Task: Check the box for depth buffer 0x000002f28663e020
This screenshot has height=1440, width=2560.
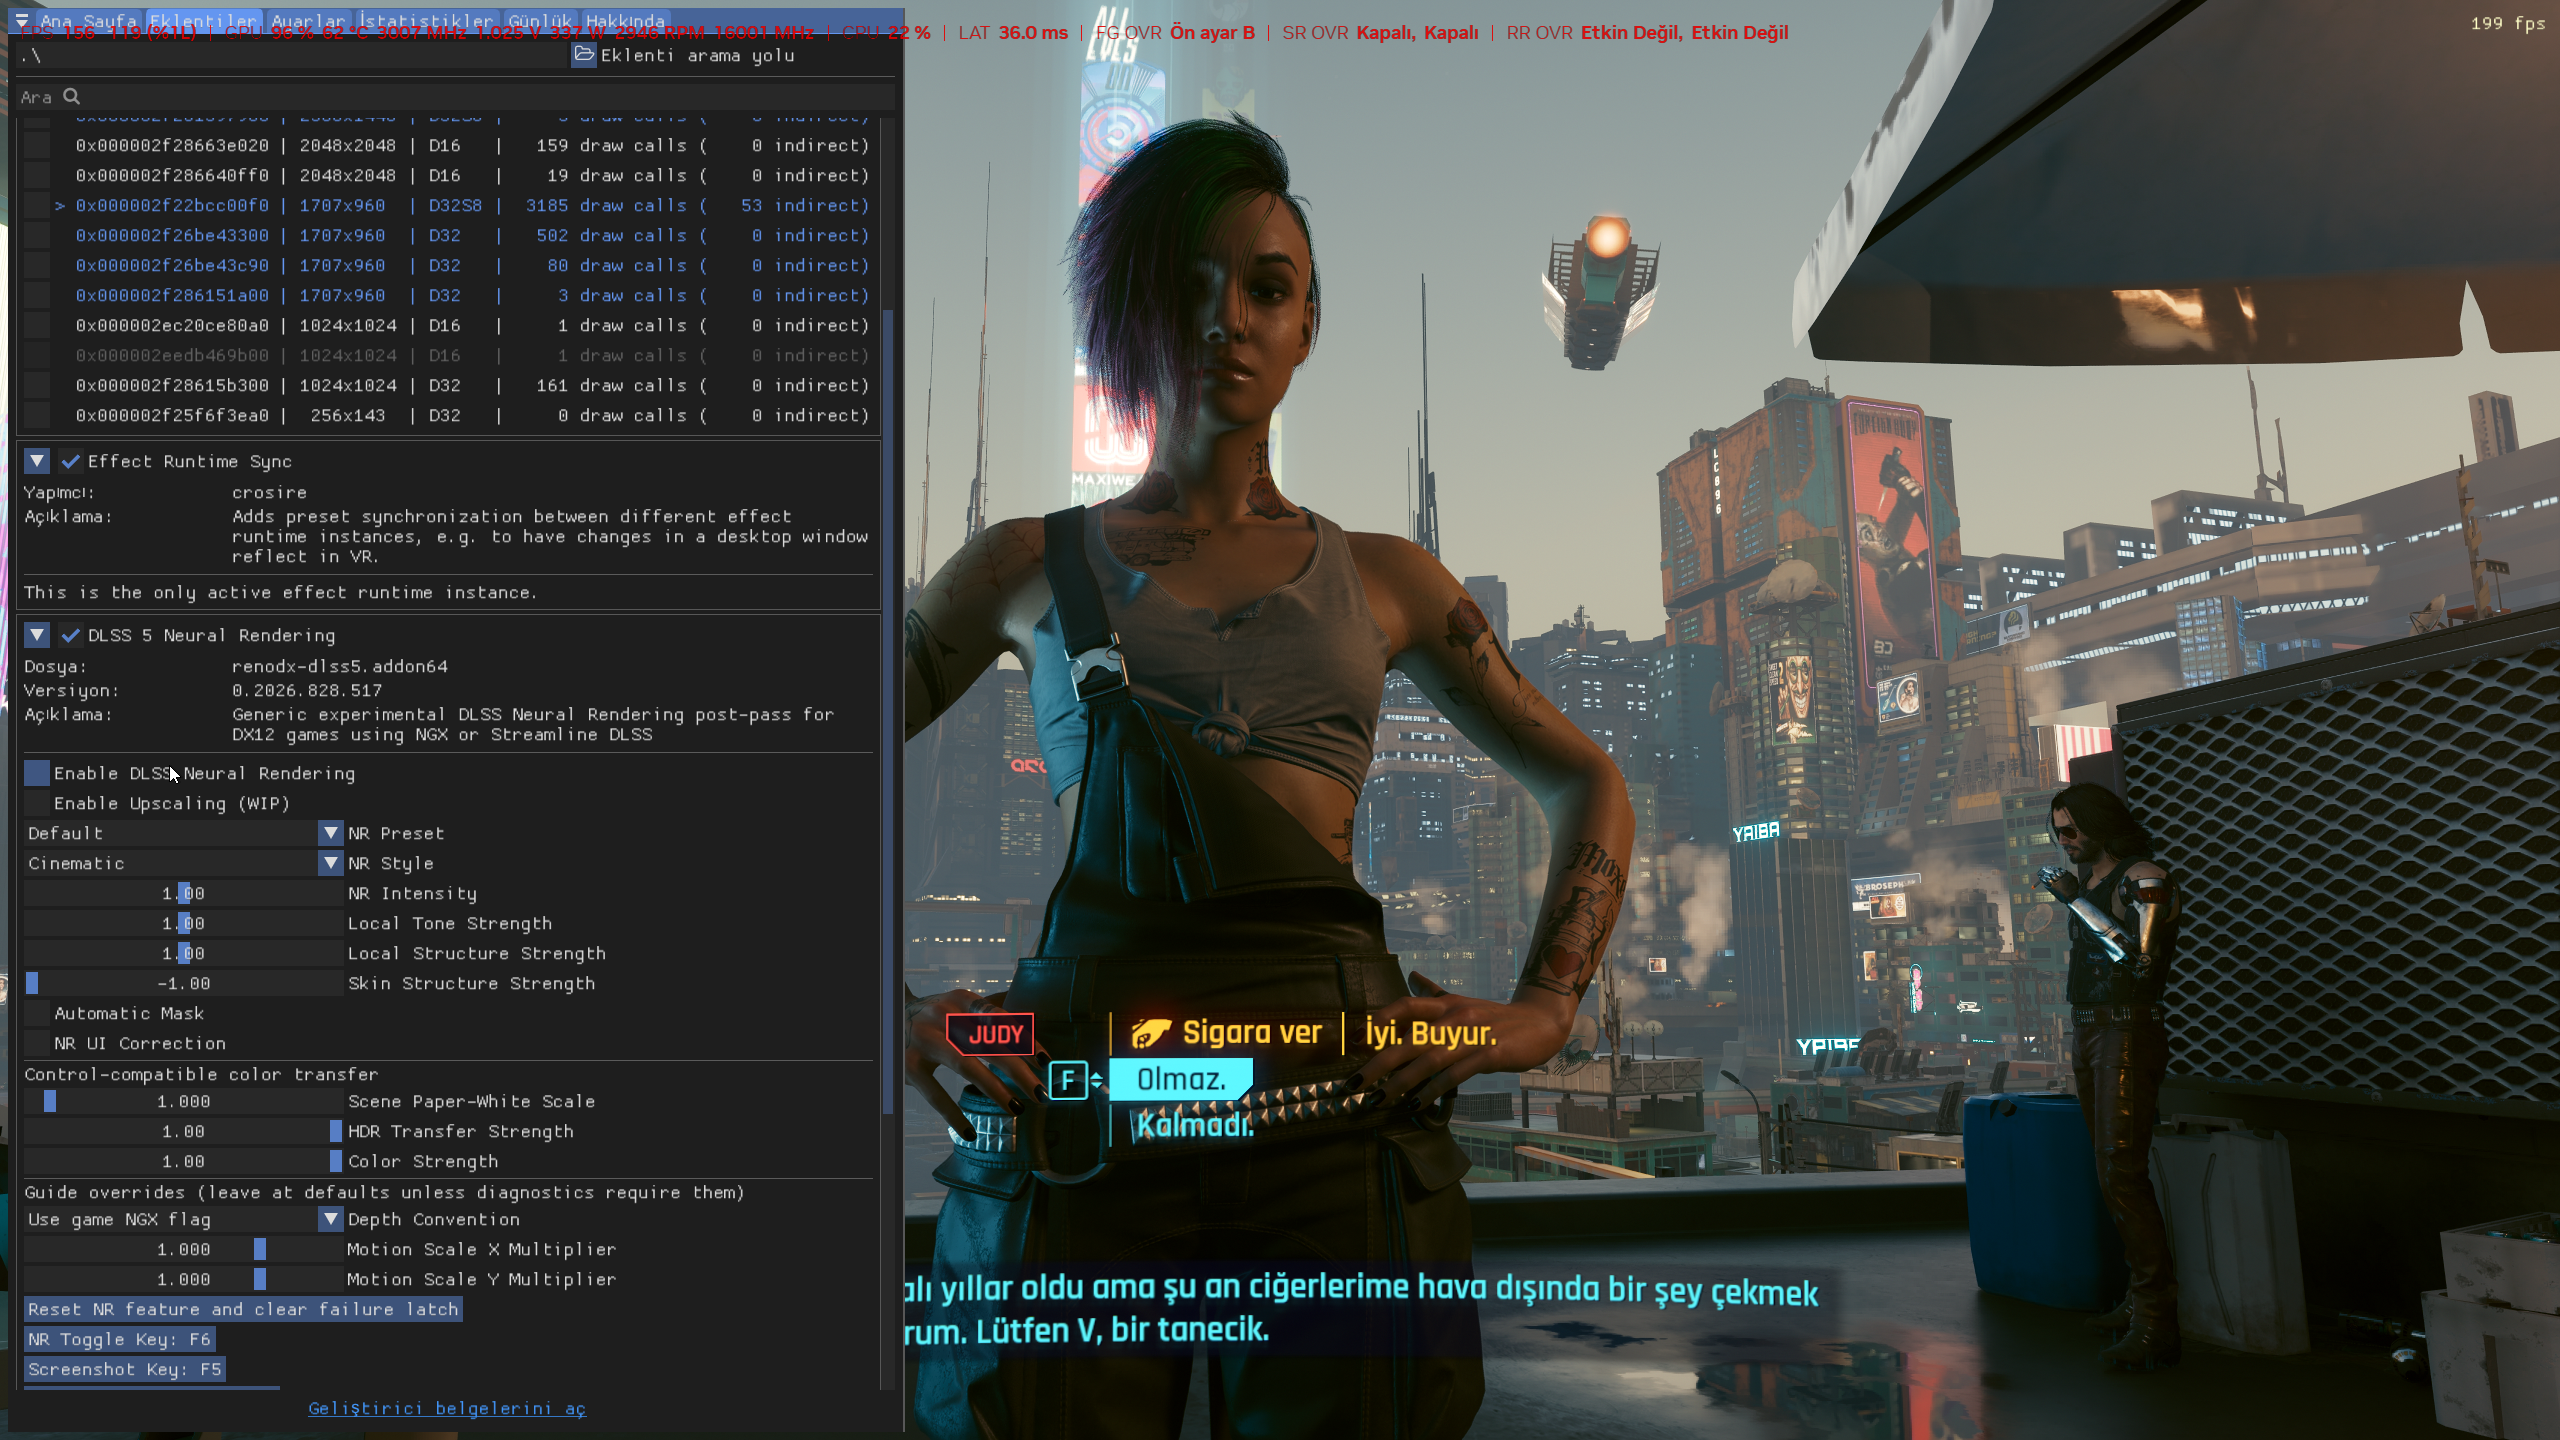Action: pyautogui.click(x=37, y=146)
